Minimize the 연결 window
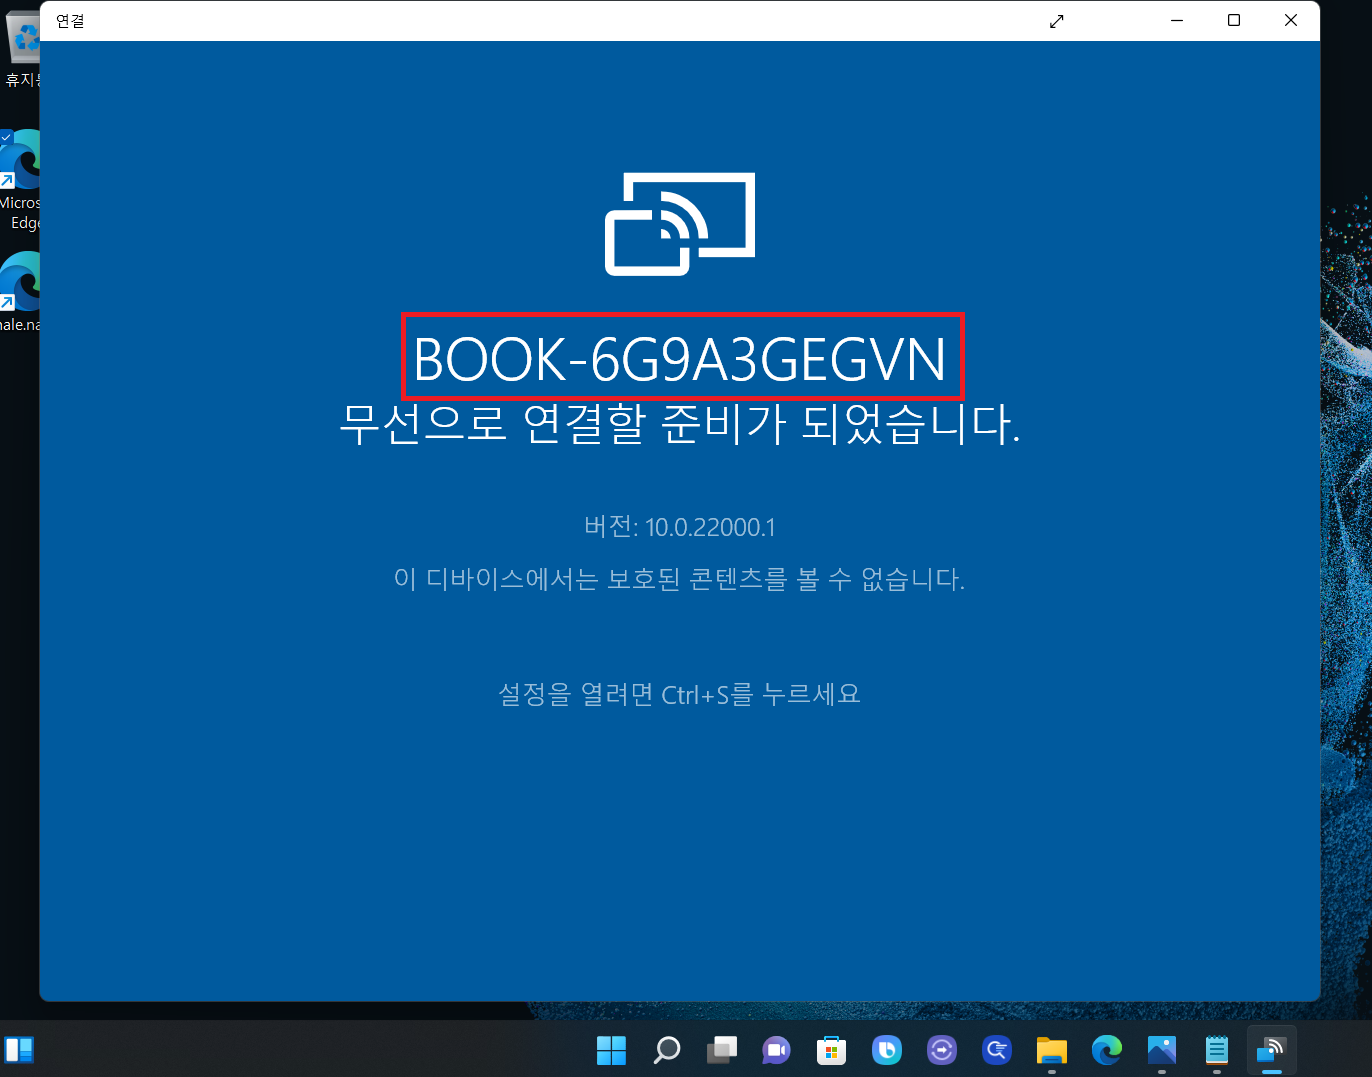This screenshot has height=1077, width=1372. 1177,21
